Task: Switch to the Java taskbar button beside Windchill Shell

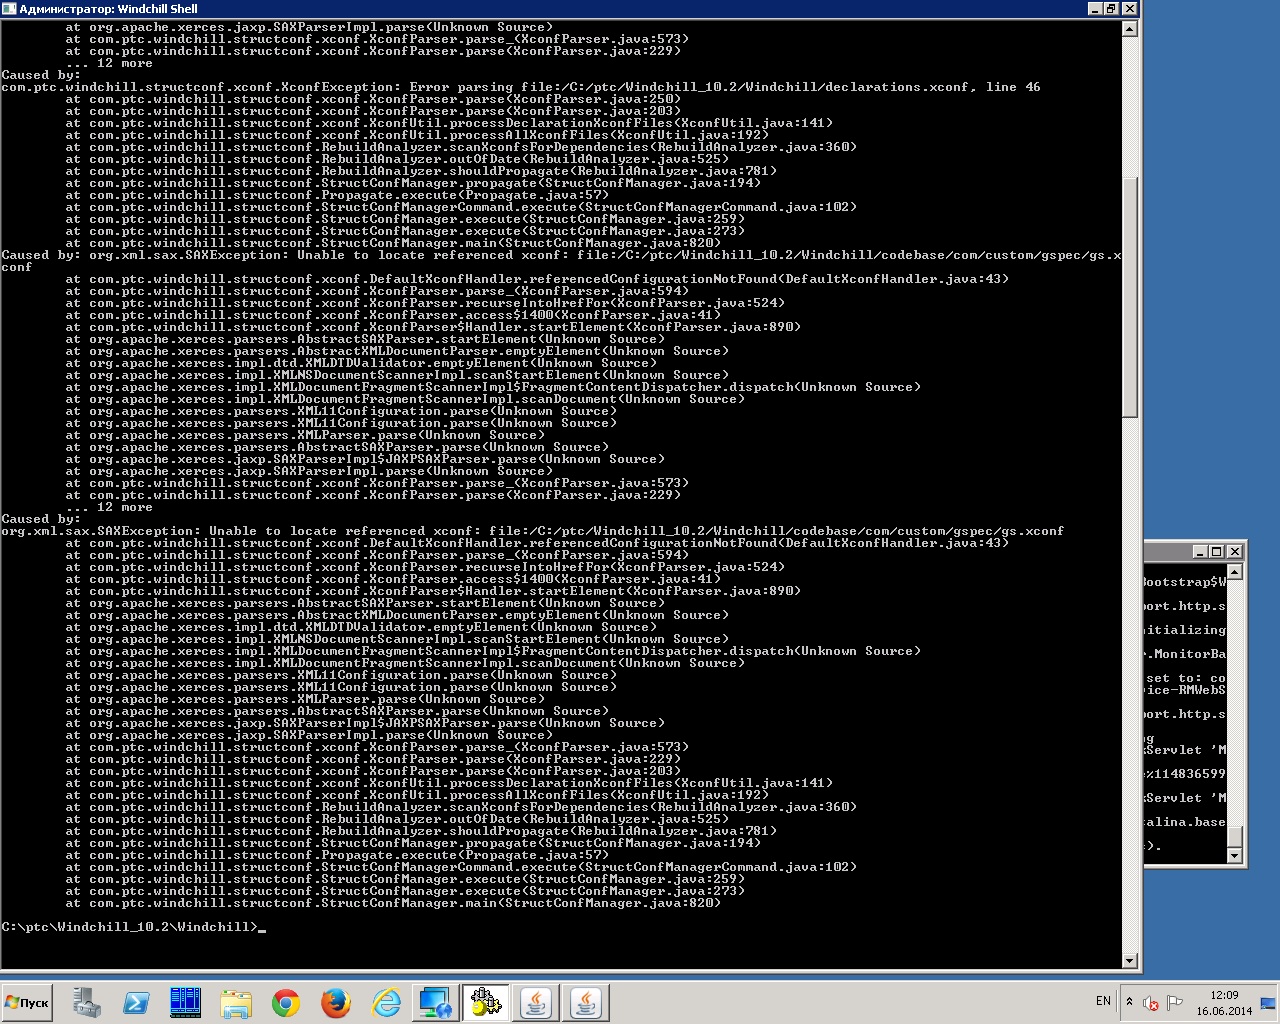Action: (x=536, y=1002)
